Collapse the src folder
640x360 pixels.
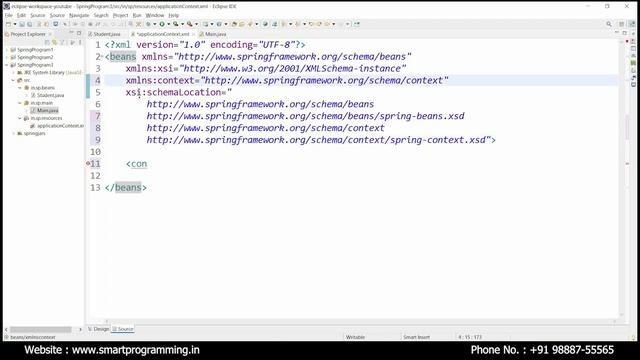point(13,80)
